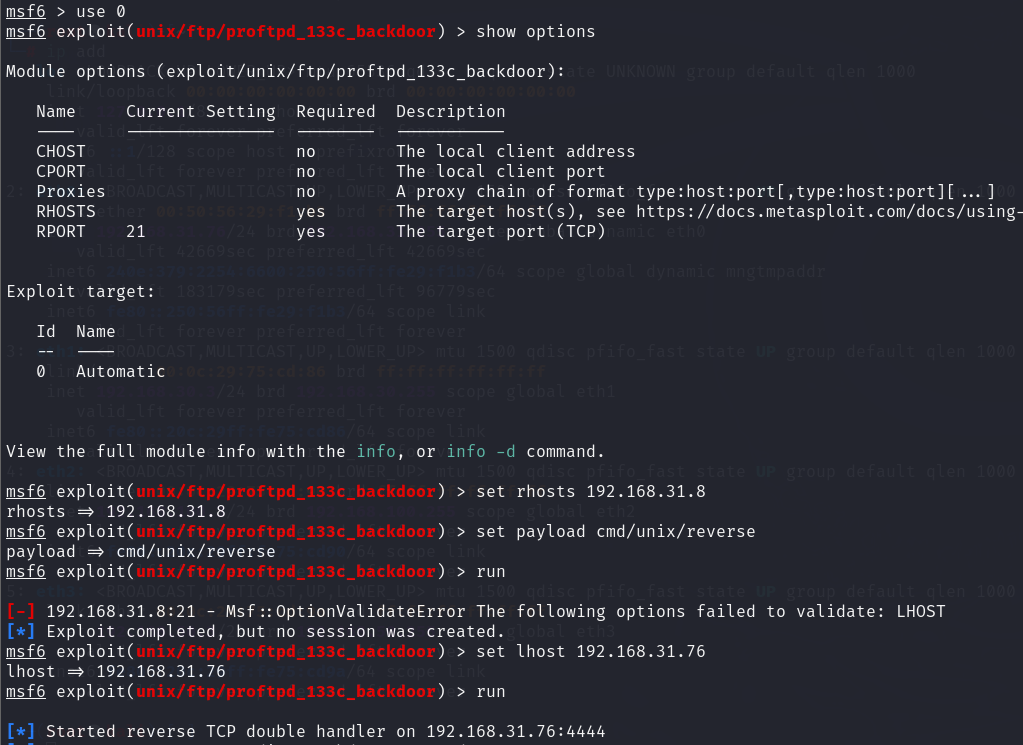Click the 'Exploit target:' heading
The image size is (1023, 745).
(x=80, y=292)
